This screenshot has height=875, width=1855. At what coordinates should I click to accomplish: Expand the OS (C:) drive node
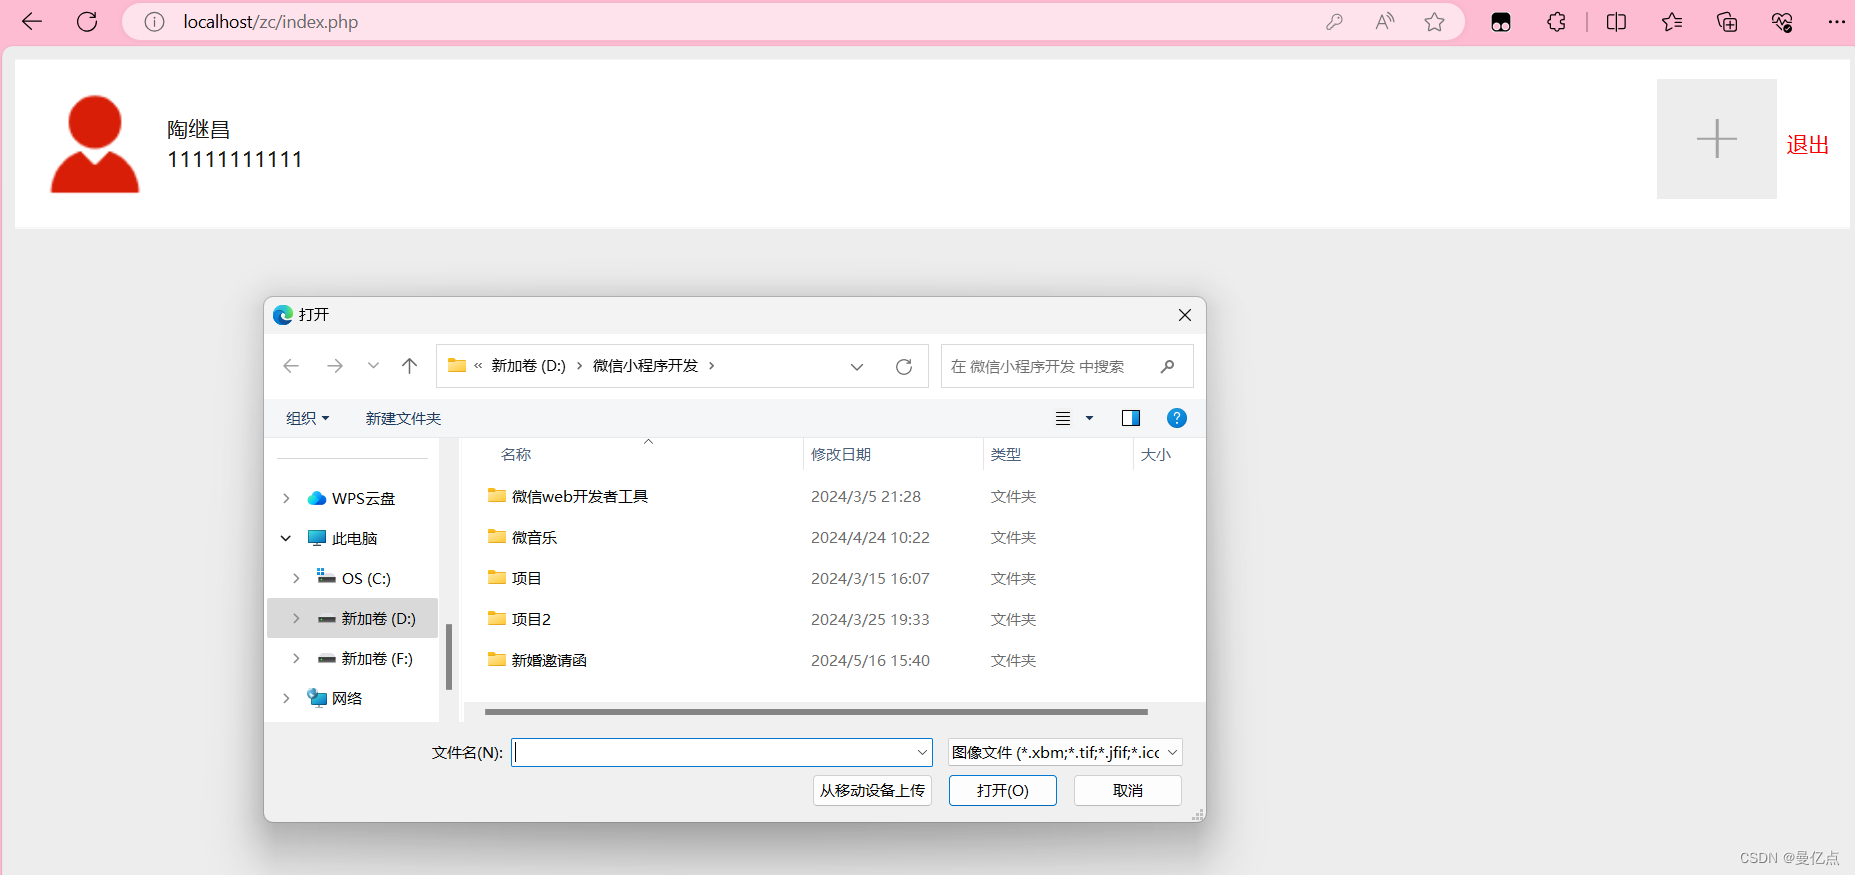(x=296, y=579)
